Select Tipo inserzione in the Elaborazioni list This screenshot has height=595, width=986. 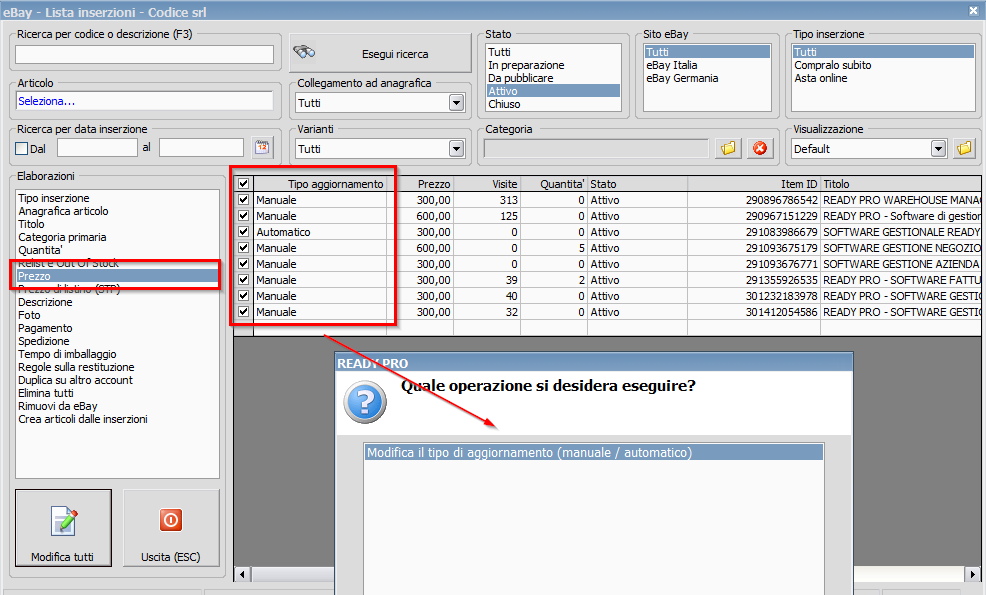click(x=118, y=198)
